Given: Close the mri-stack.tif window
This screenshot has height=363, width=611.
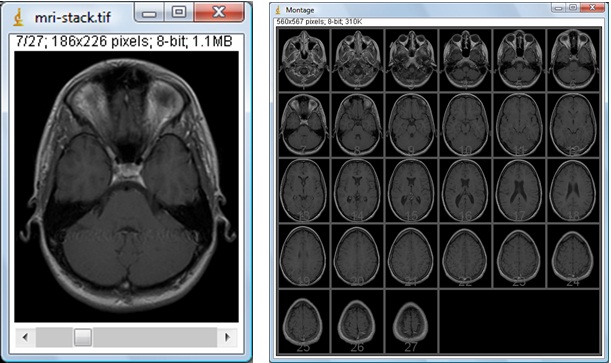Looking at the screenshot, I should [x=219, y=13].
